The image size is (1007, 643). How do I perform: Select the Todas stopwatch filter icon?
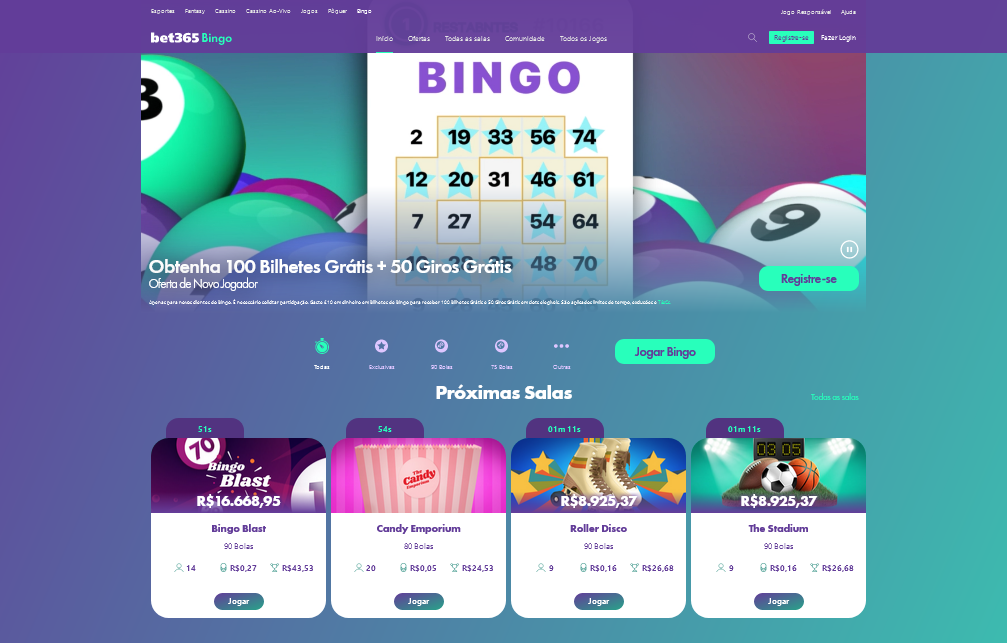(x=322, y=347)
